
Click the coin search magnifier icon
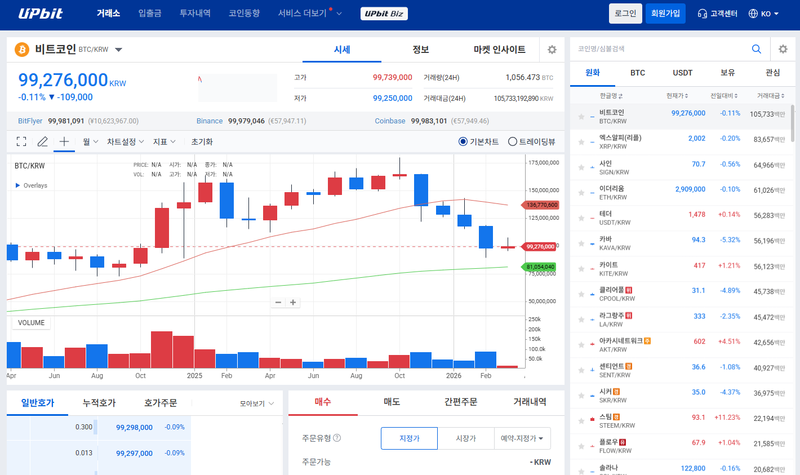757,48
